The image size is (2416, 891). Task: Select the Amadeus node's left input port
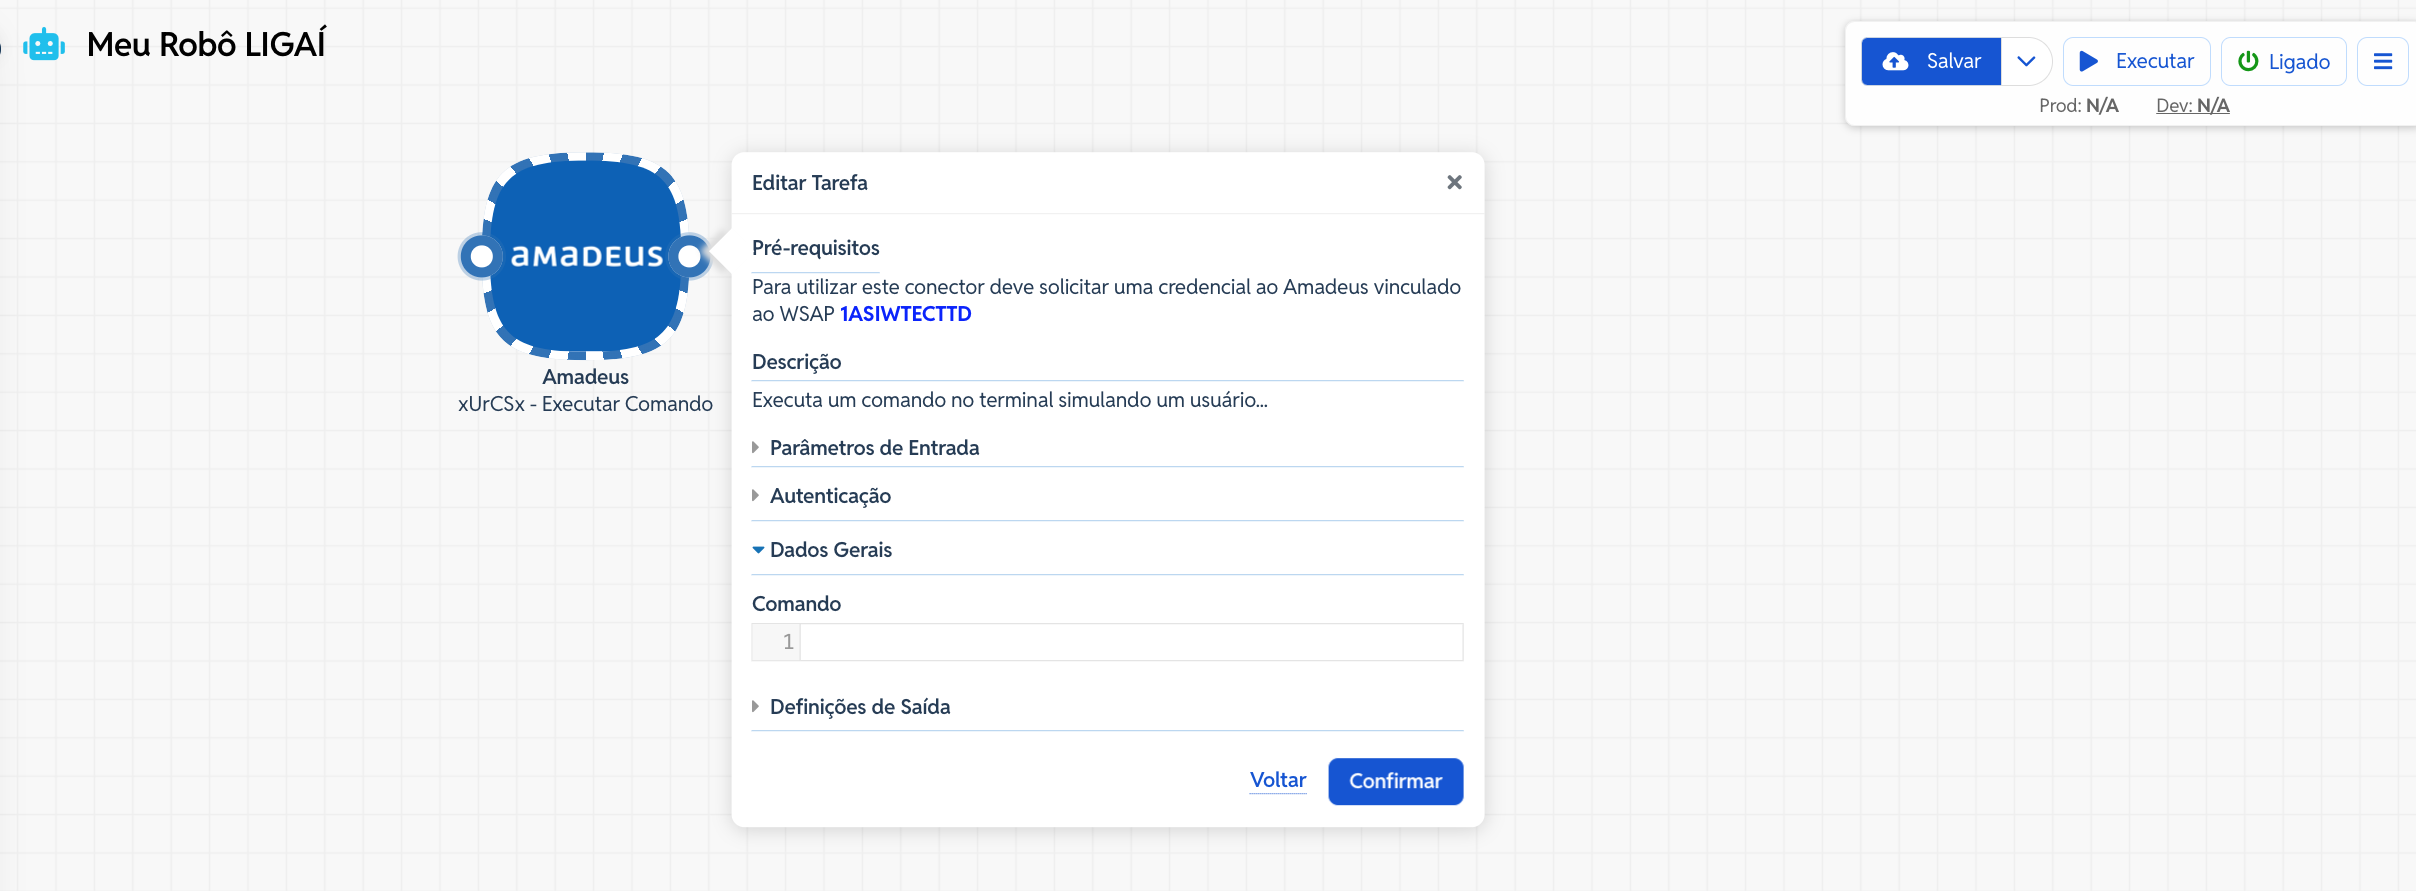481,257
